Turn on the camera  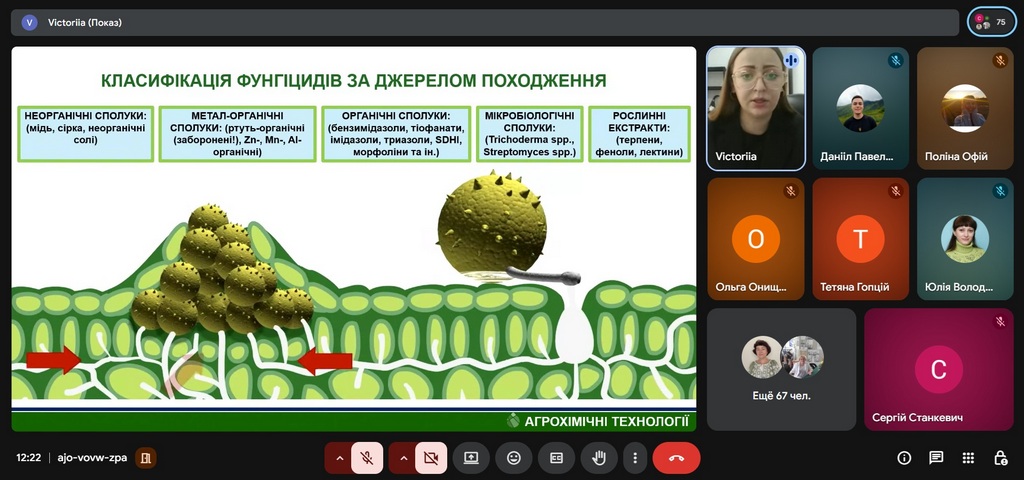click(x=431, y=458)
